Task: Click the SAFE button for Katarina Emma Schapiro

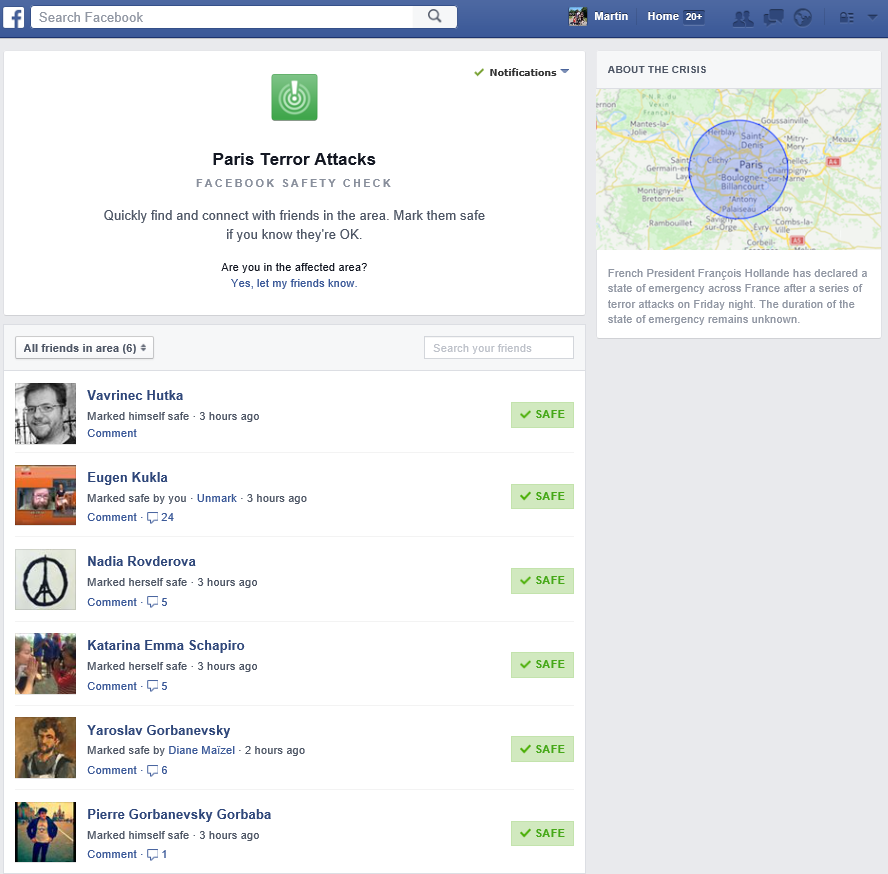Action: coord(543,664)
